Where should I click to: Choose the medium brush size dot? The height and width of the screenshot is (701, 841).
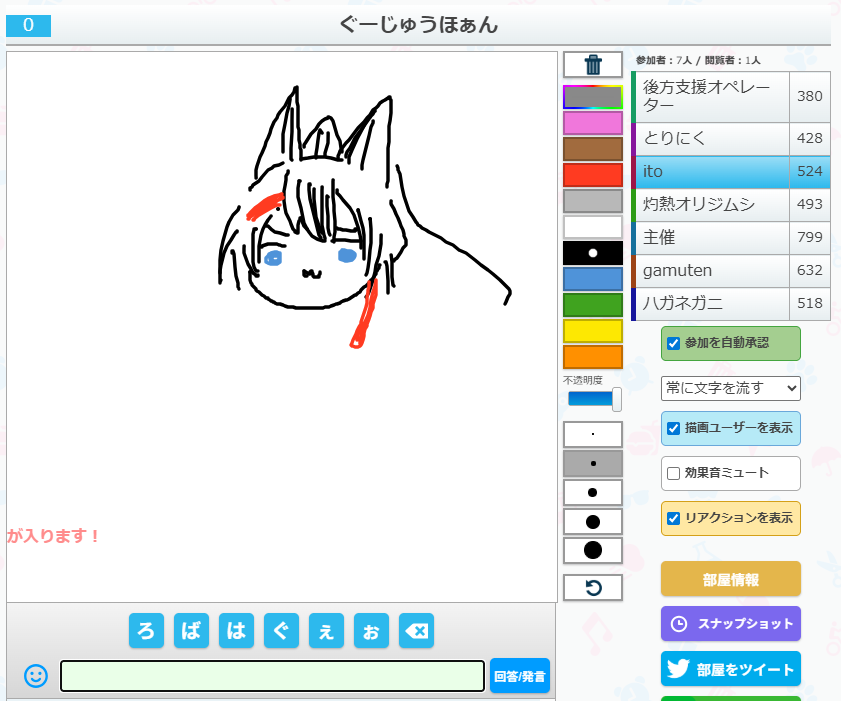tap(593, 493)
